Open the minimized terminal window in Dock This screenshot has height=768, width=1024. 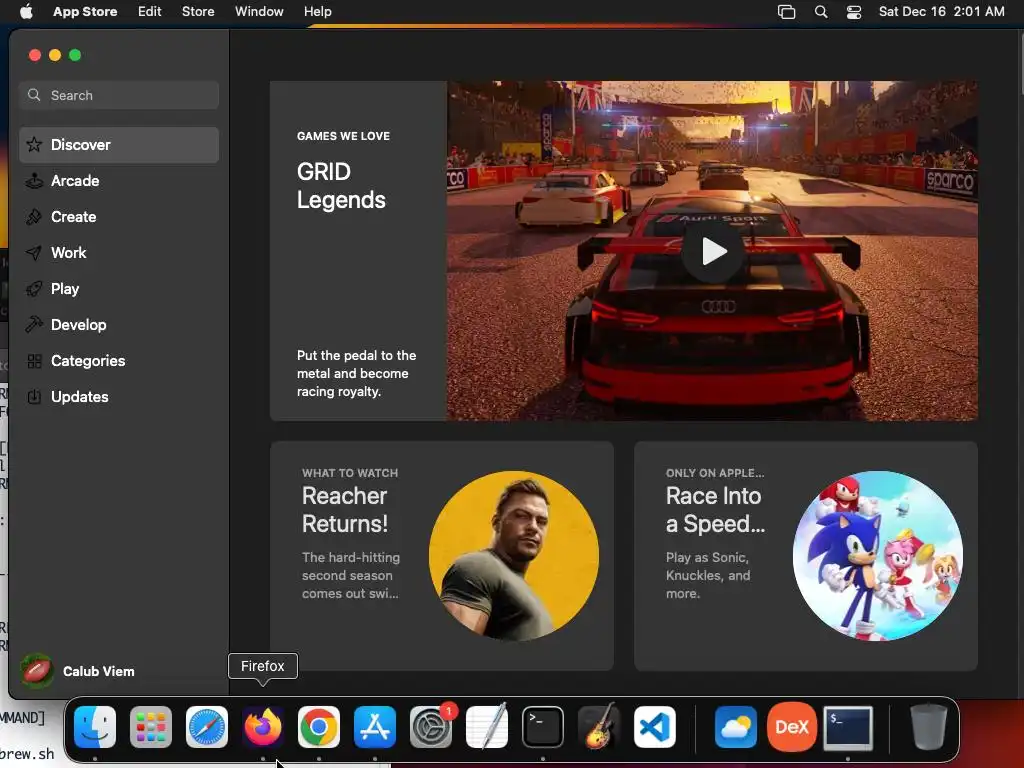point(848,727)
